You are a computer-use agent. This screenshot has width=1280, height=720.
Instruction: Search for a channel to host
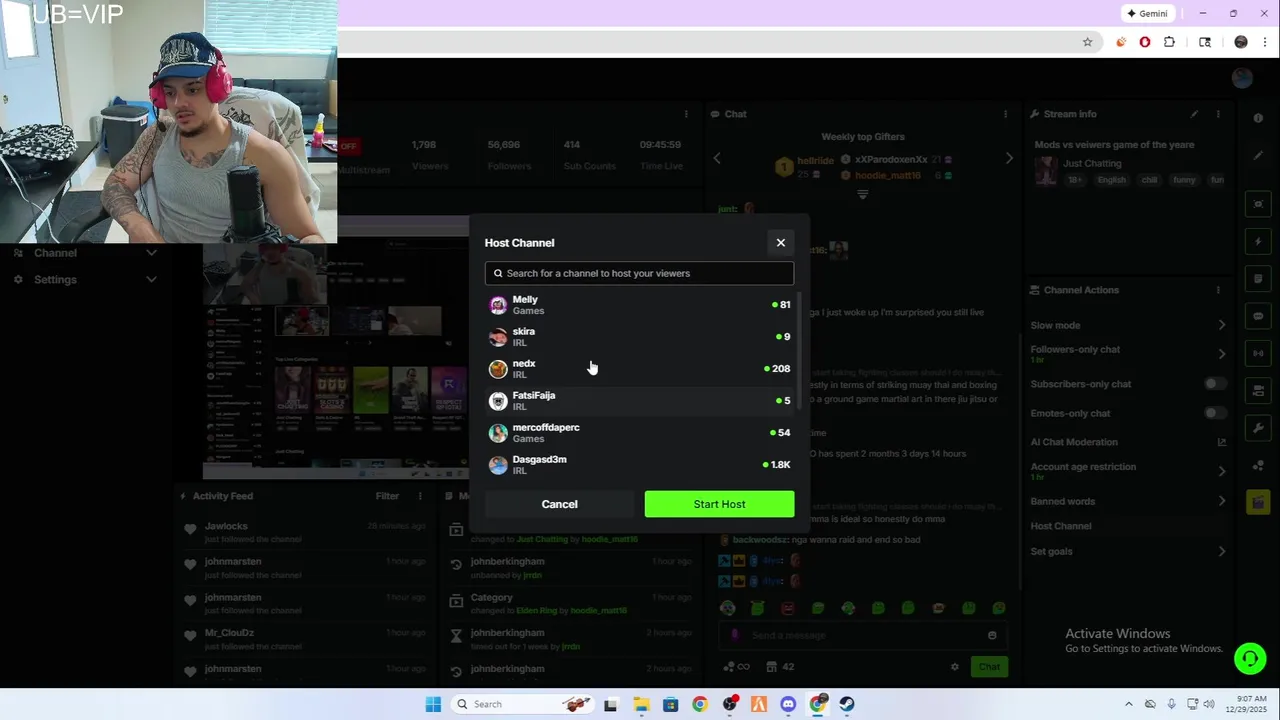tap(639, 273)
